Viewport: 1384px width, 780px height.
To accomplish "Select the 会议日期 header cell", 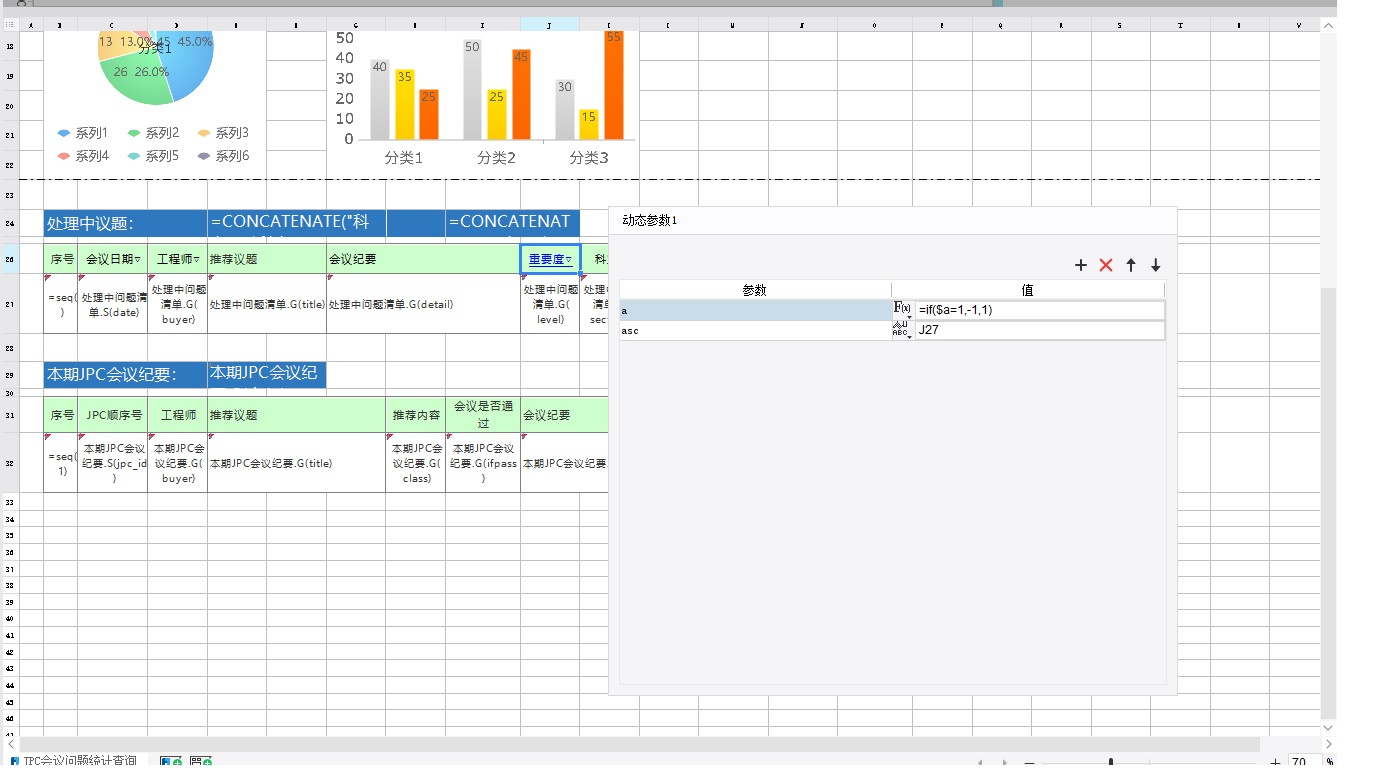I will 112,259.
